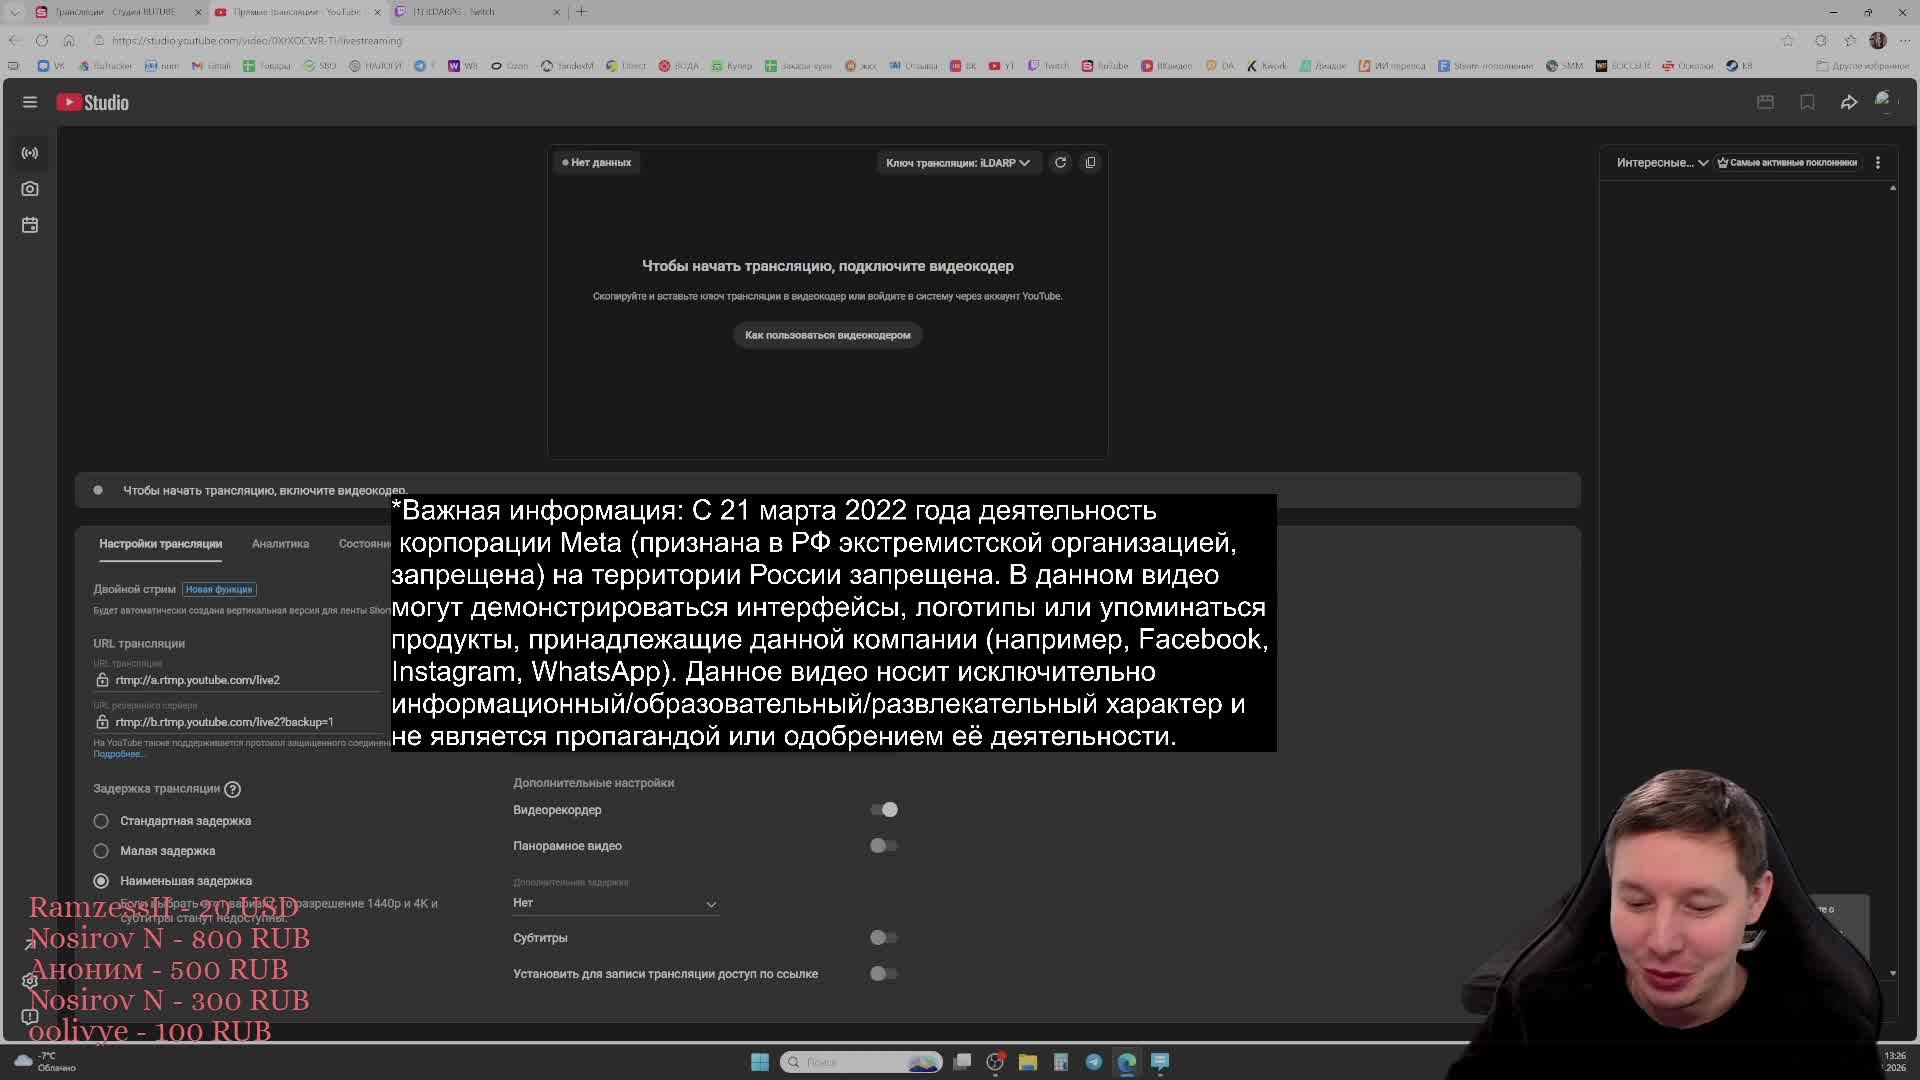
Task: Enable the Панорамное видео toggle
Action: point(883,846)
